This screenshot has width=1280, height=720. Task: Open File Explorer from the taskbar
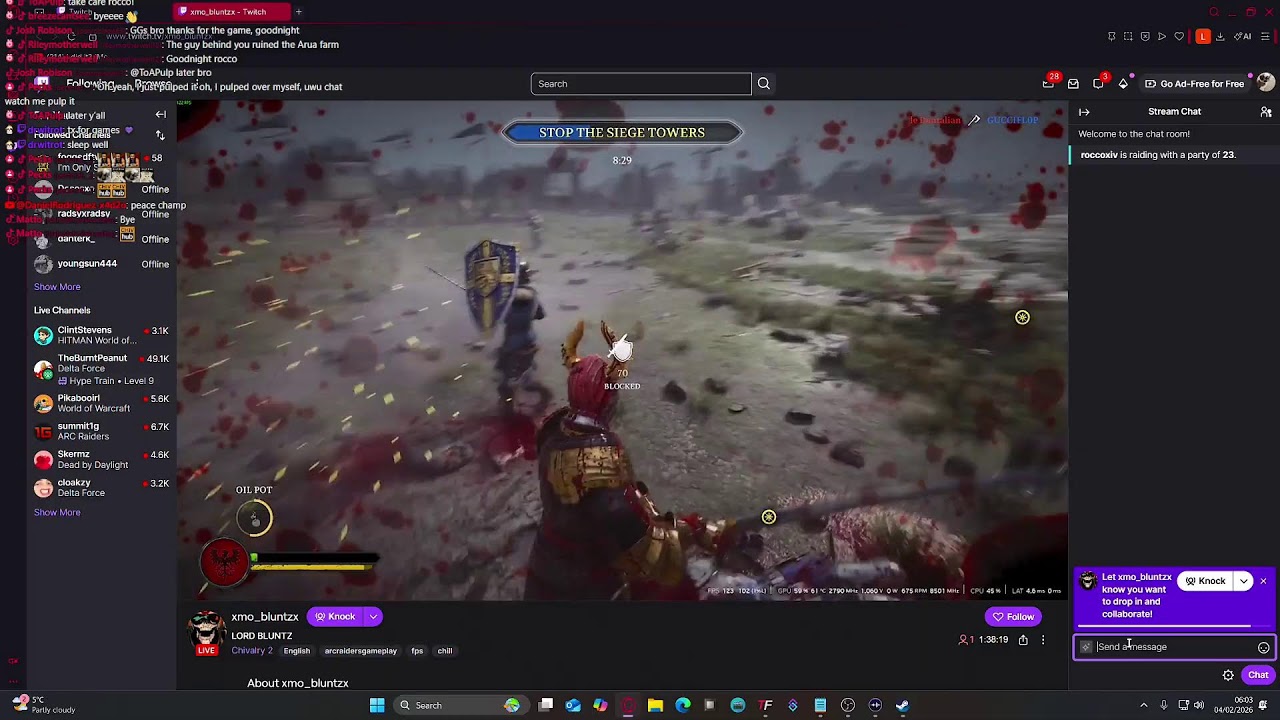tap(655, 705)
